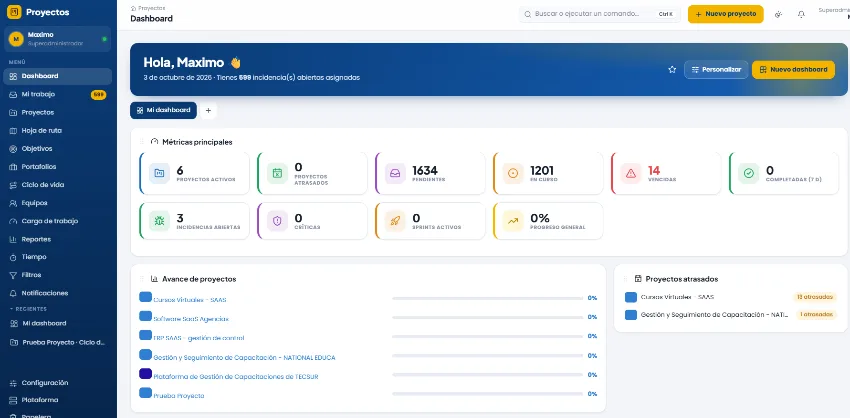Click the Incidencias abiertas bug icon
This screenshot has height=418, width=850.
pyautogui.click(x=159, y=221)
